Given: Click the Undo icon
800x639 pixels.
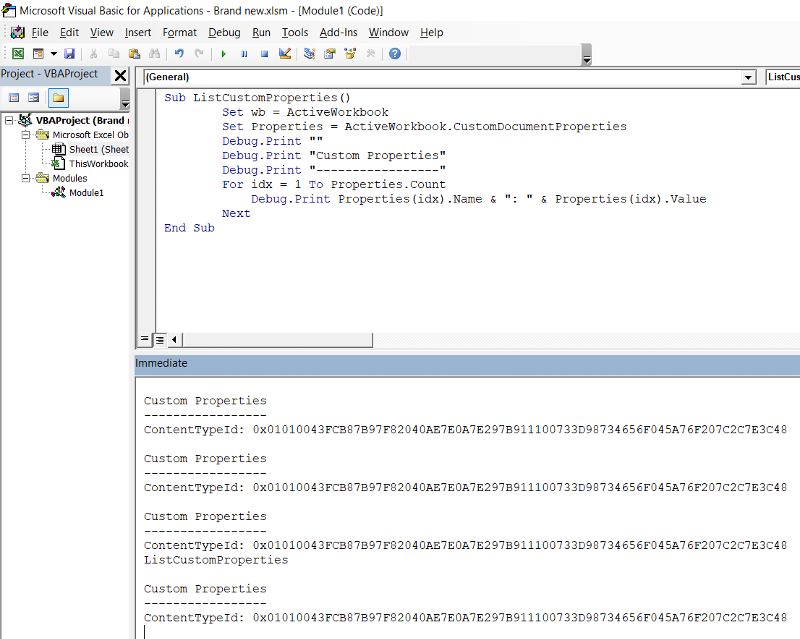Looking at the screenshot, I should click(178, 52).
